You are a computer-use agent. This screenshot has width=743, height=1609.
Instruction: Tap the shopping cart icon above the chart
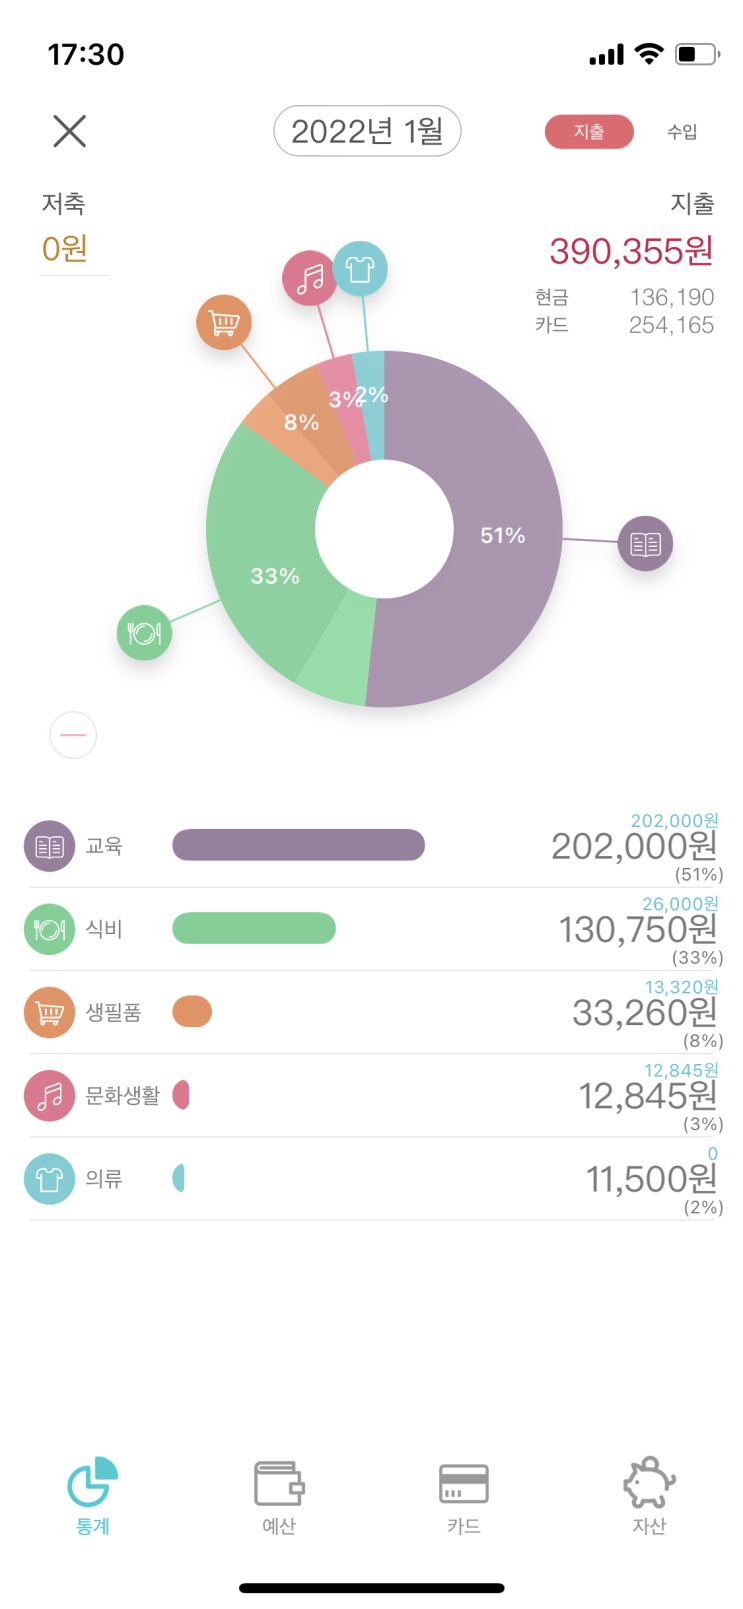[223, 322]
